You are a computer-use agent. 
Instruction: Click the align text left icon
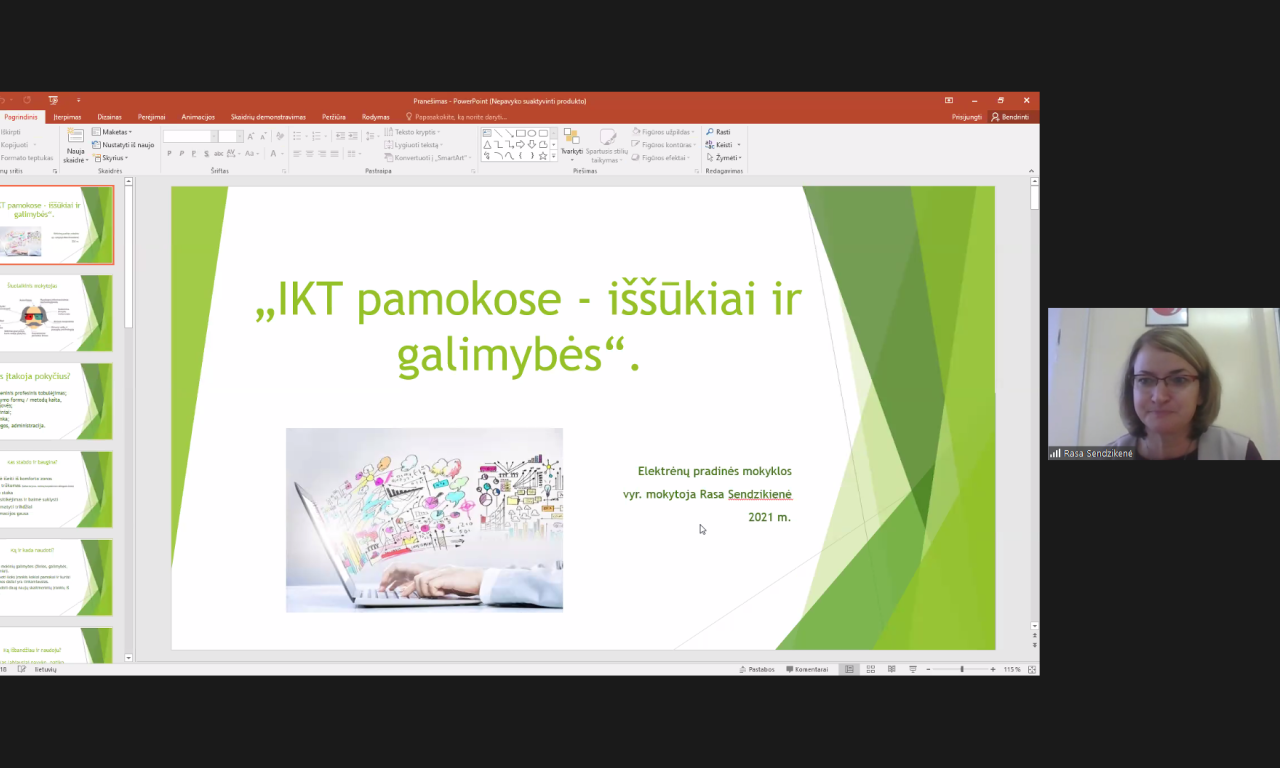(297, 154)
